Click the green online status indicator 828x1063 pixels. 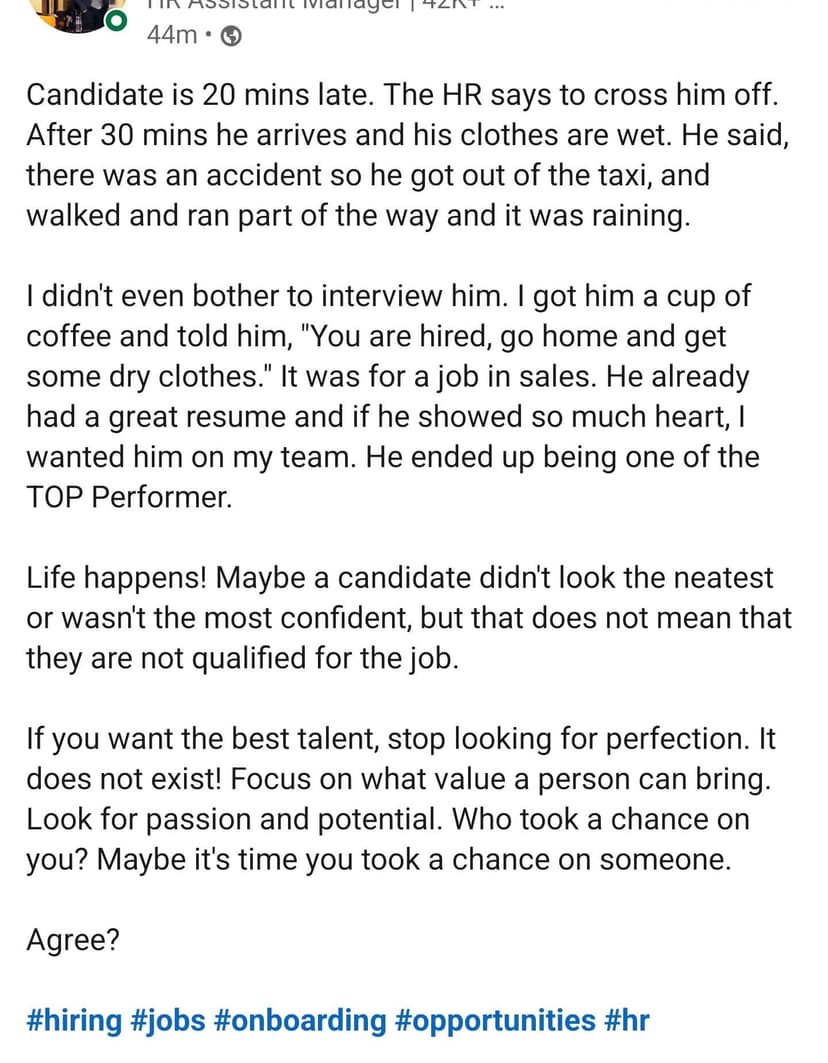click(116, 21)
